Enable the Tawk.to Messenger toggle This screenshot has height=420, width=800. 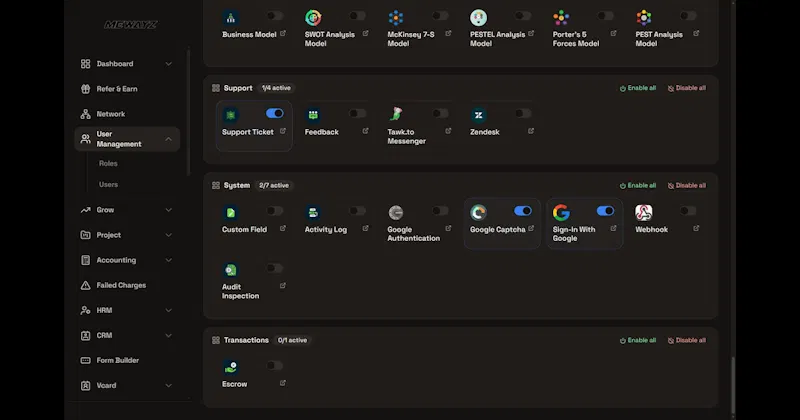click(x=440, y=113)
